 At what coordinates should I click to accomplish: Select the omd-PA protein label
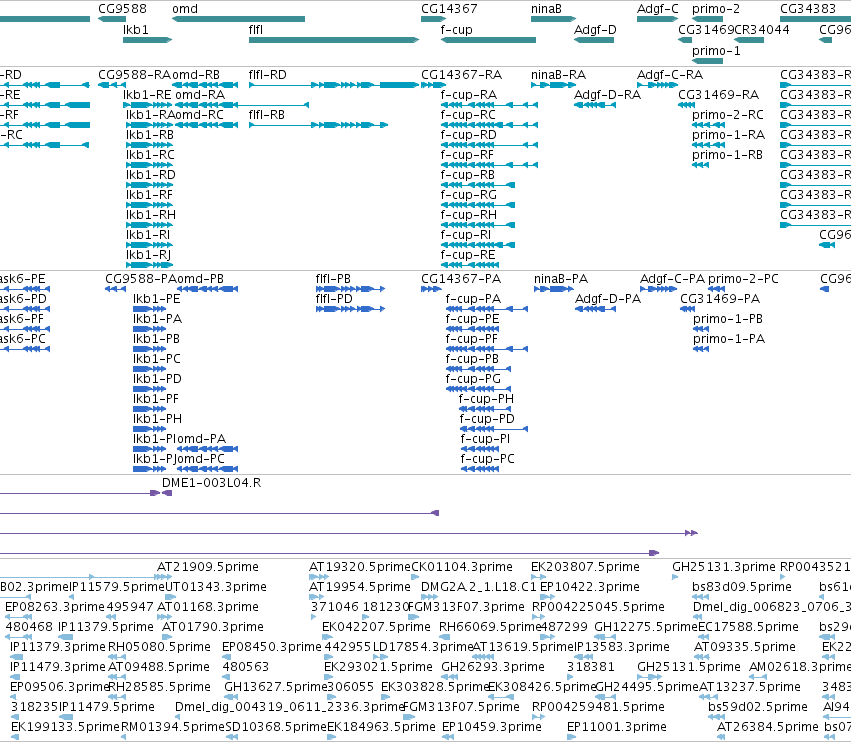(202, 439)
